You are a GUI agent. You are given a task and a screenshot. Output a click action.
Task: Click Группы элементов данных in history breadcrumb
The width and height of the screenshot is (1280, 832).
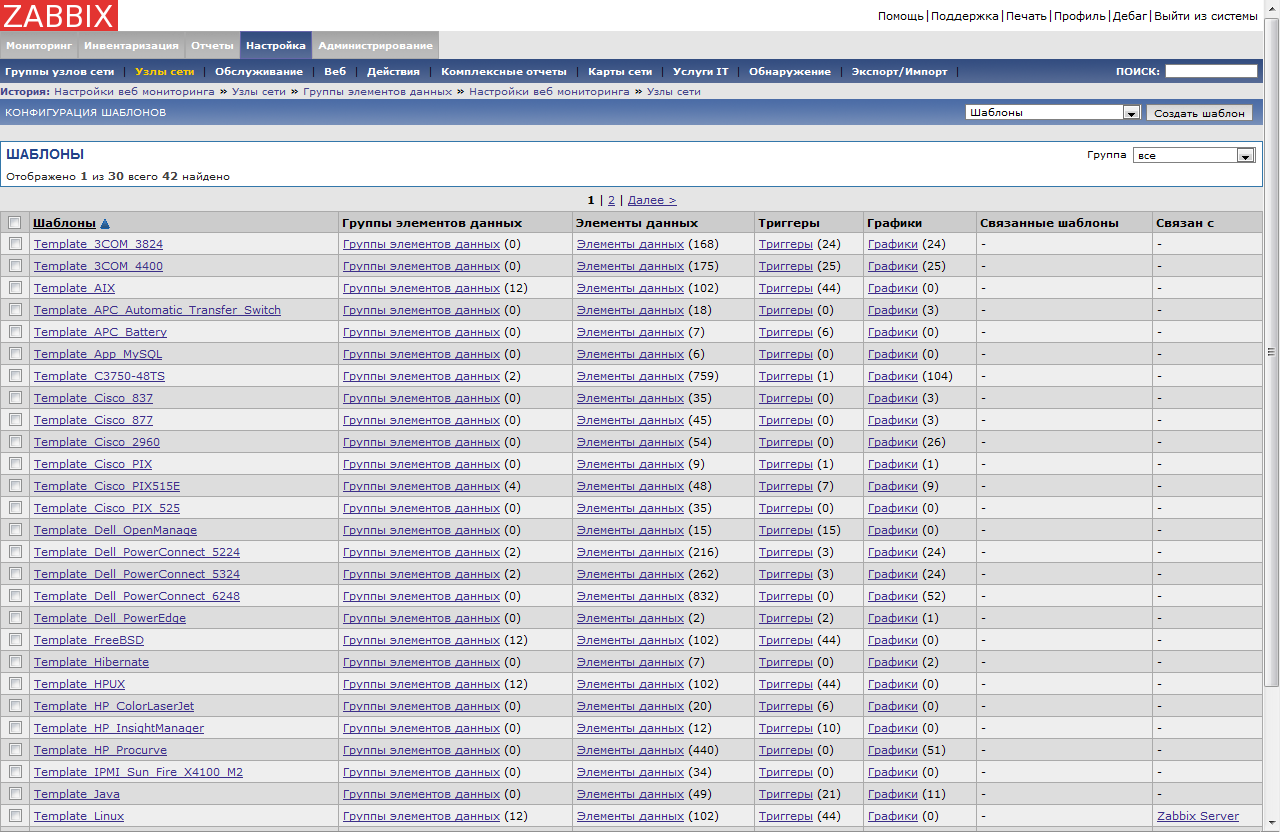click(377, 91)
